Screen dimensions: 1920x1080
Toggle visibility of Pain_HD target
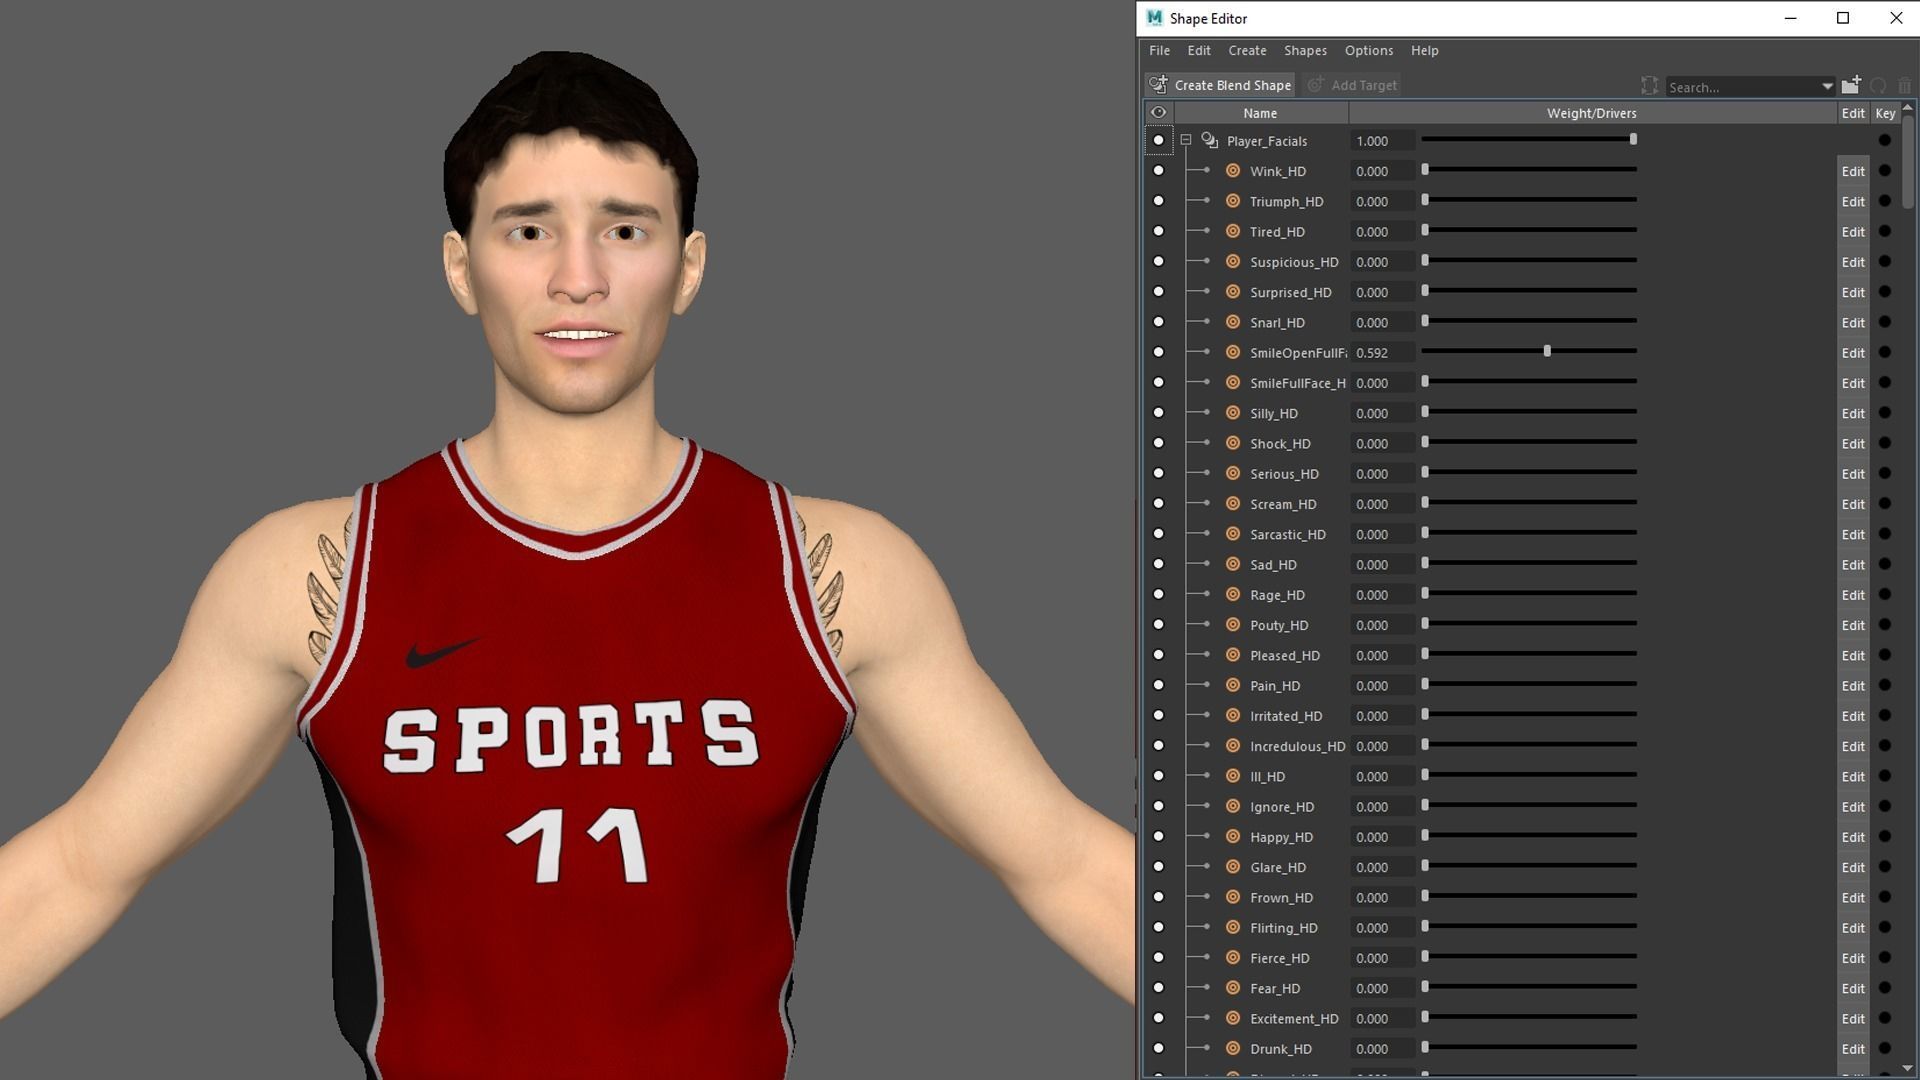pos(1158,685)
